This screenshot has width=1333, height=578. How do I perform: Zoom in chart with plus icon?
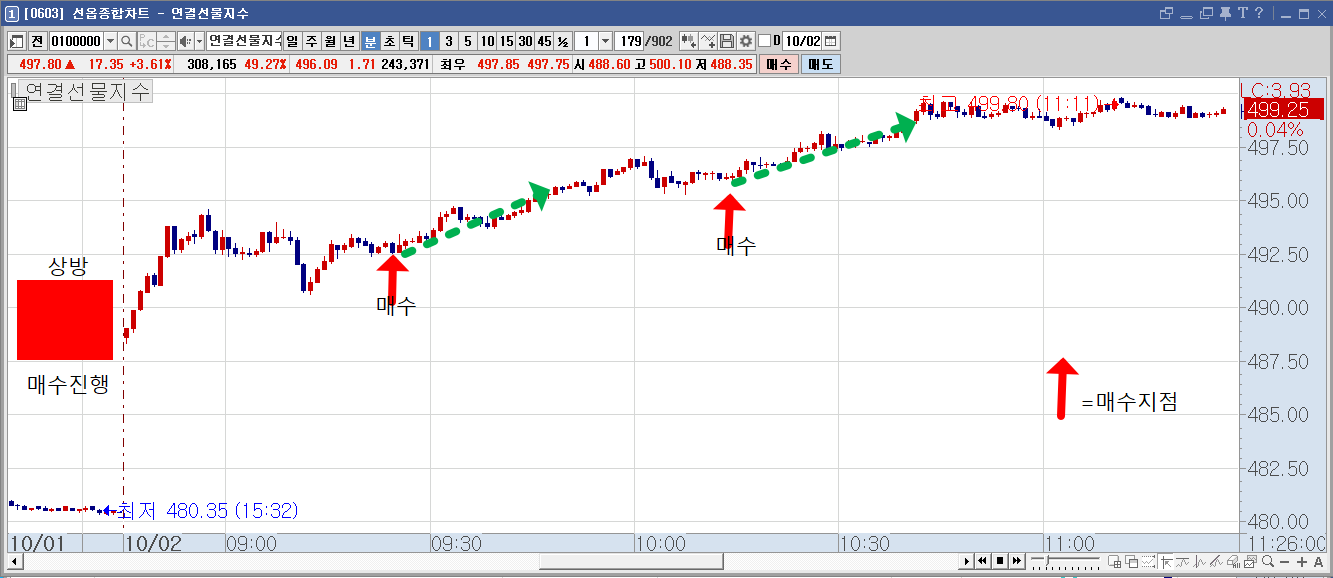point(1302,562)
